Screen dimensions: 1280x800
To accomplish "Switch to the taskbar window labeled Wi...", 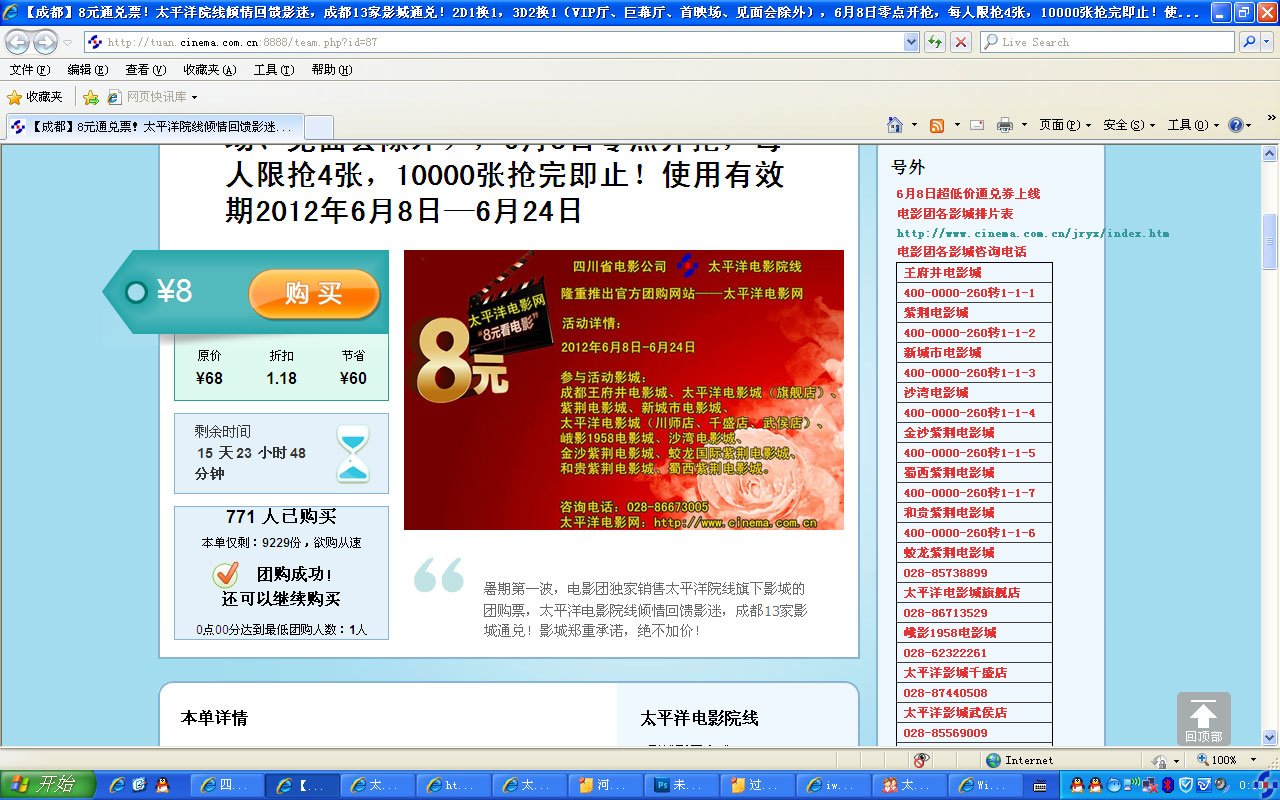I will (x=986, y=785).
